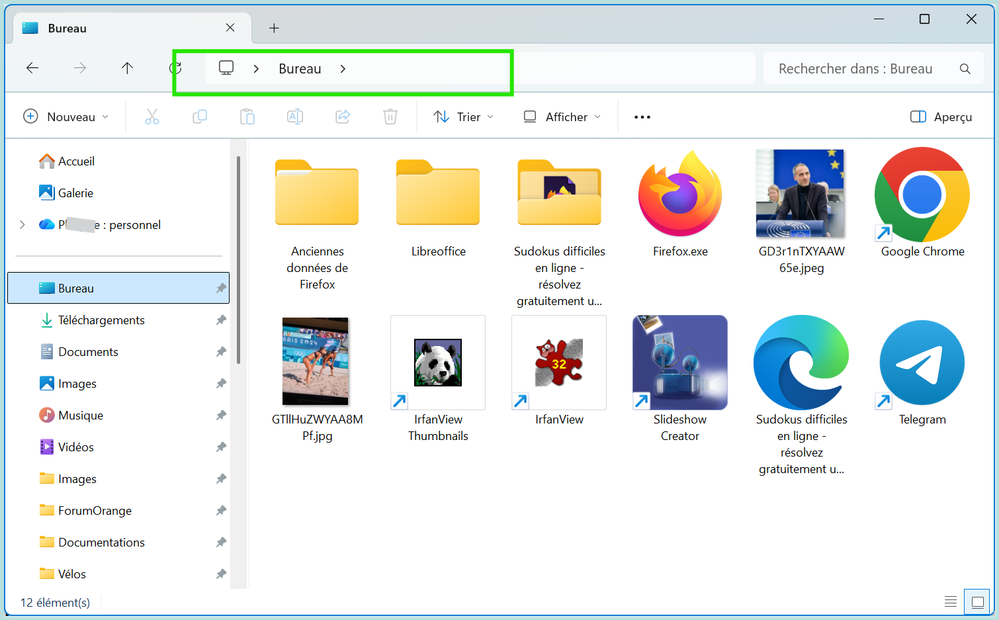Viewport: 999px width, 620px height.
Task: Select the Telegram shortcut icon
Action: click(x=922, y=363)
